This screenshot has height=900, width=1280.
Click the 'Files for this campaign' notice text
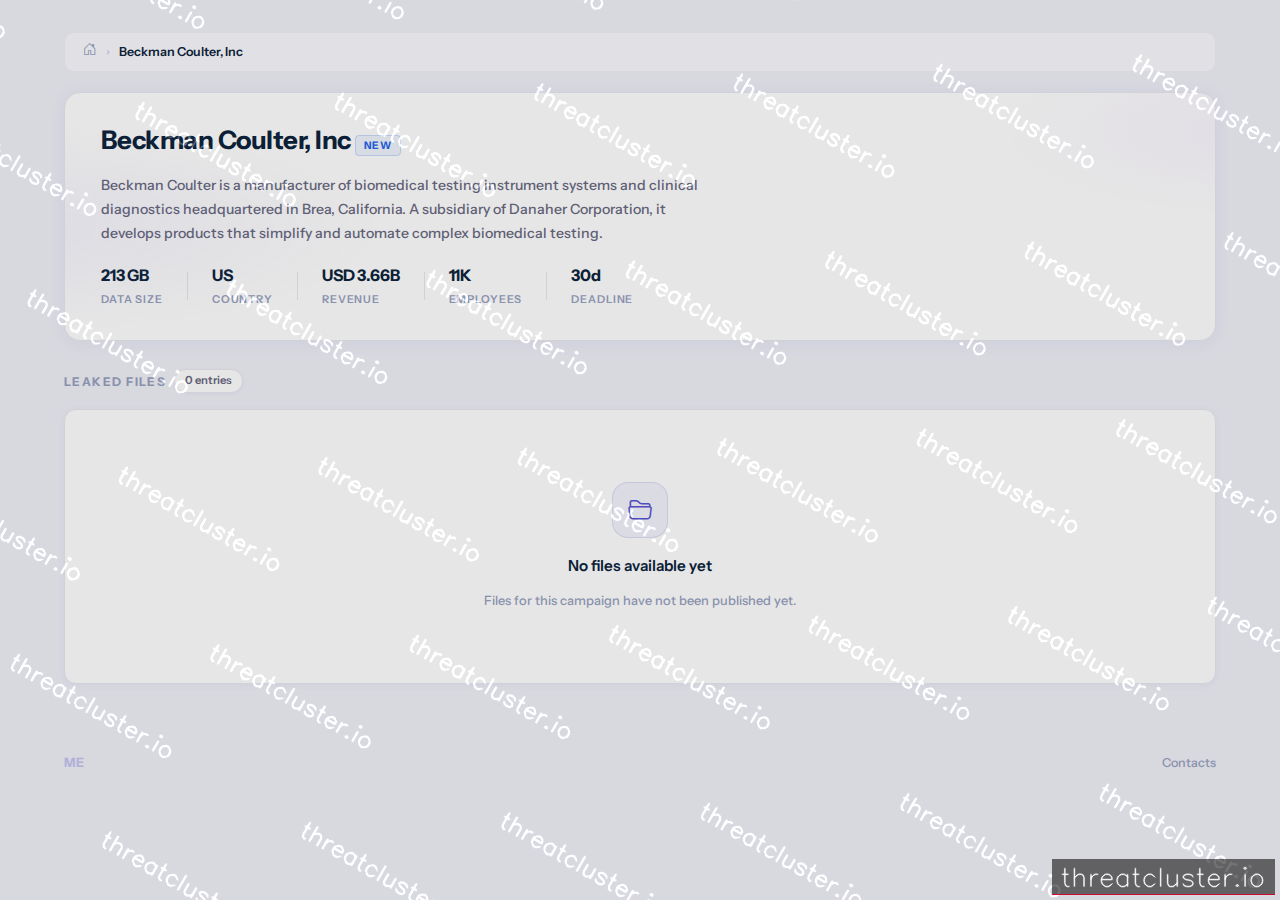coord(640,601)
